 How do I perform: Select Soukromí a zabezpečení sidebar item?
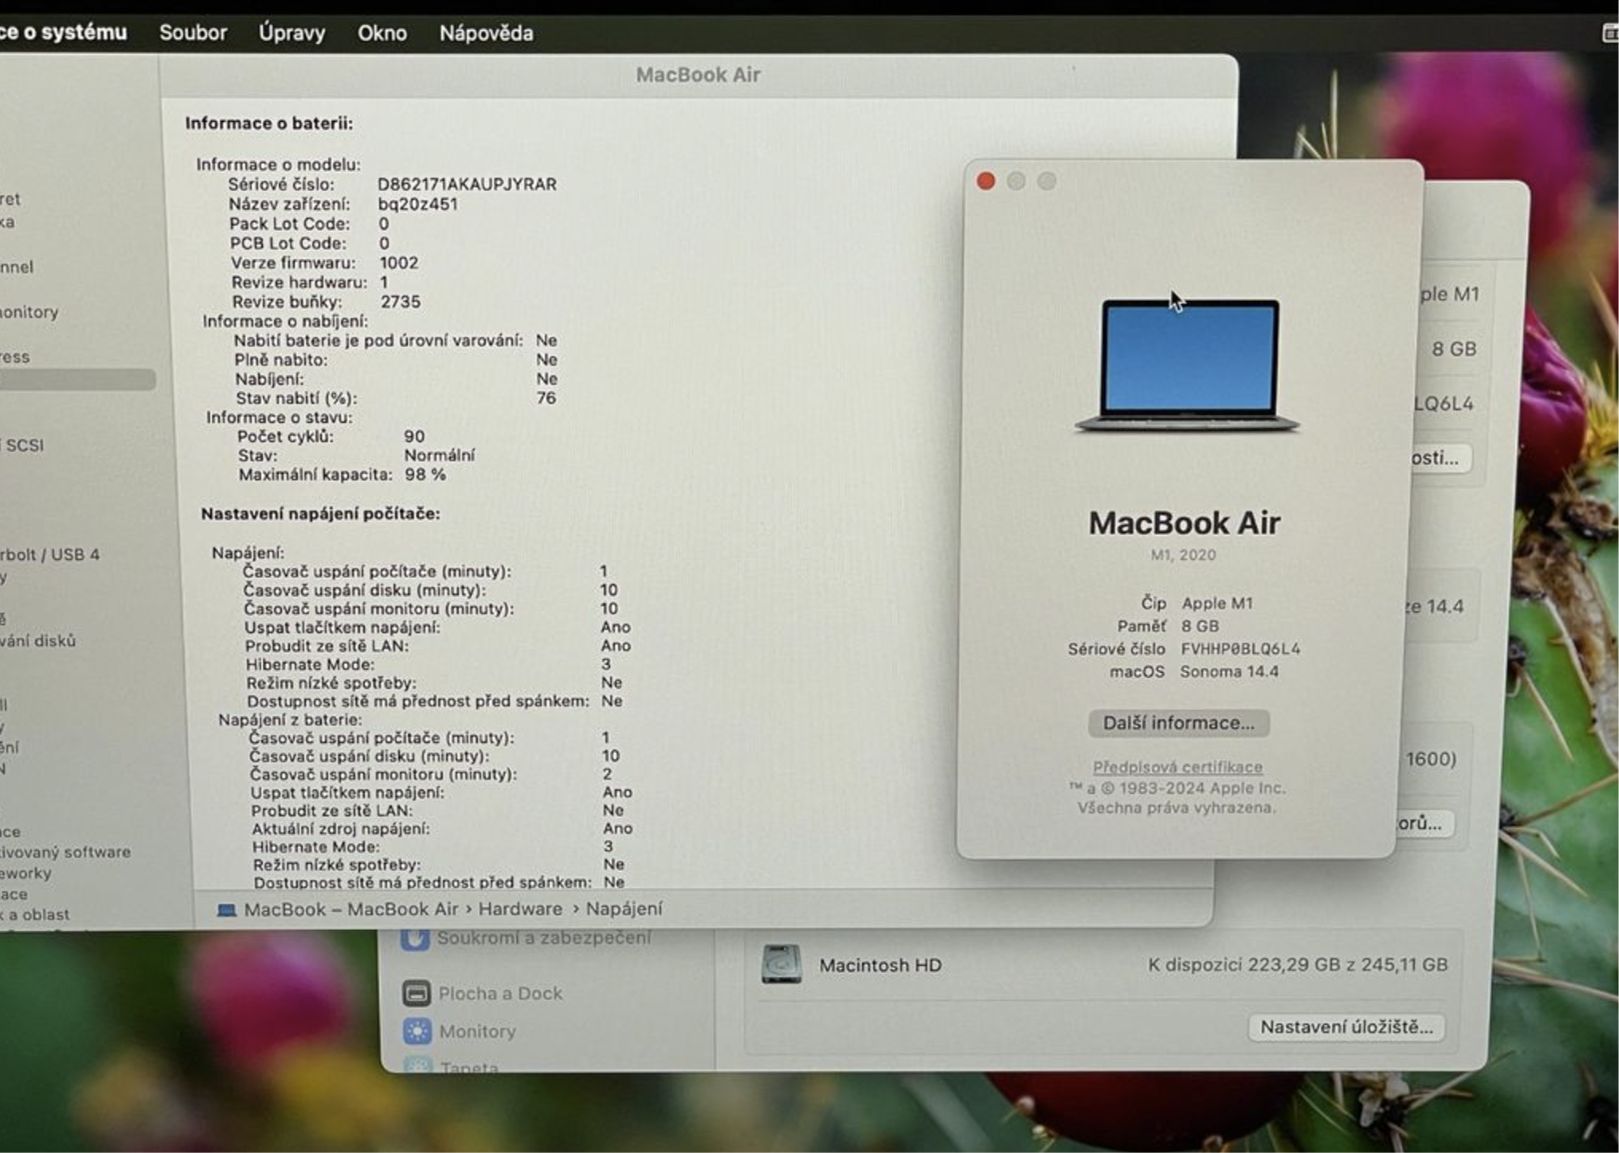pyautogui.click(x=526, y=938)
